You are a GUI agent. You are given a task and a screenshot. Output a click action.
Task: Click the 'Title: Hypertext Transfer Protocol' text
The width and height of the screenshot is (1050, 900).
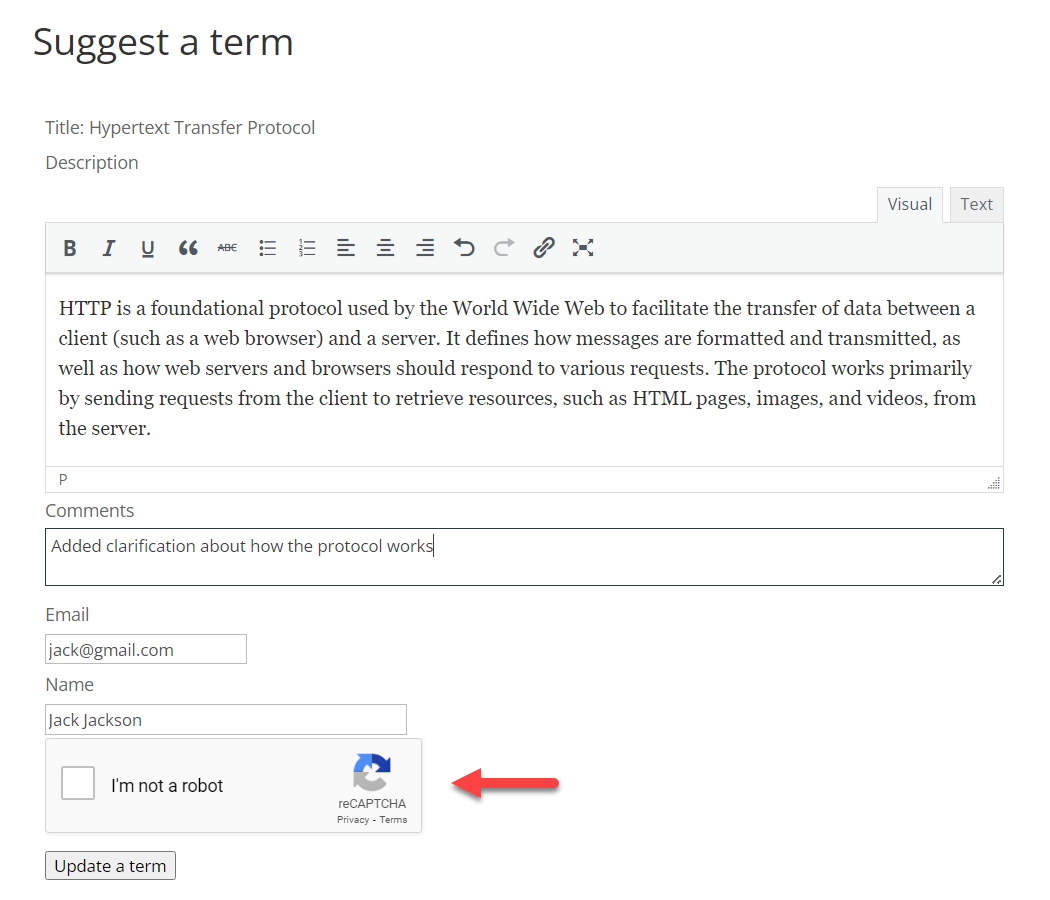pos(180,128)
